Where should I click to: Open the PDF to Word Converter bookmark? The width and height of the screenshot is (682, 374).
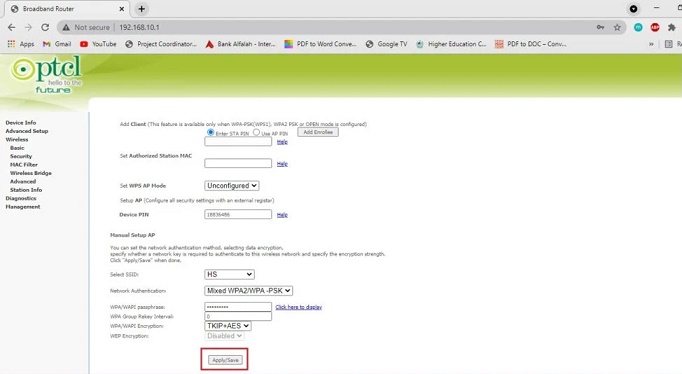click(x=320, y=44)
